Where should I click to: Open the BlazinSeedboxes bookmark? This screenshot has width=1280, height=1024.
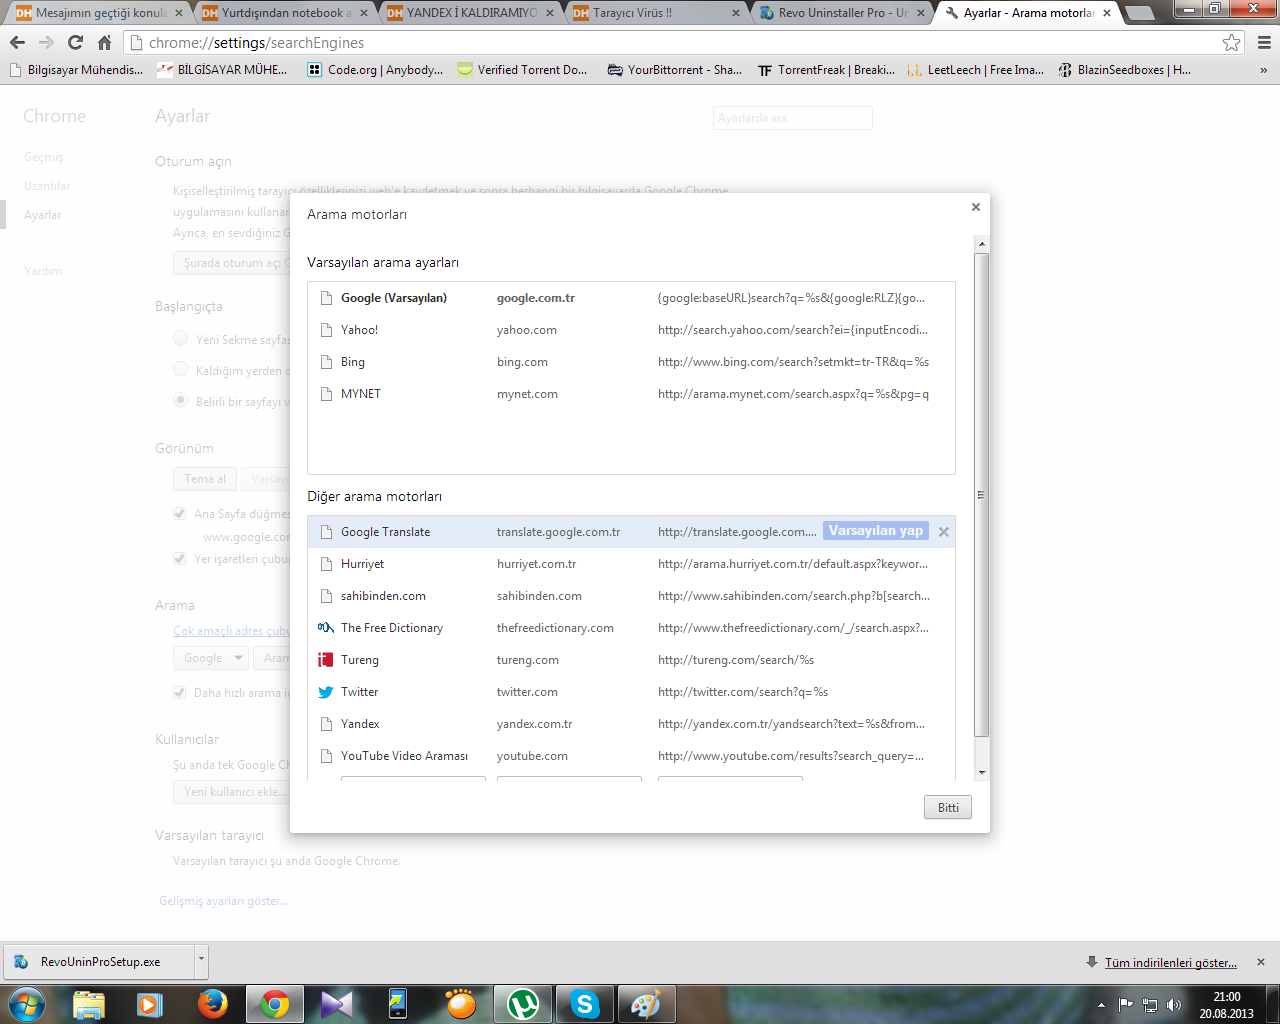[1124, 70]
